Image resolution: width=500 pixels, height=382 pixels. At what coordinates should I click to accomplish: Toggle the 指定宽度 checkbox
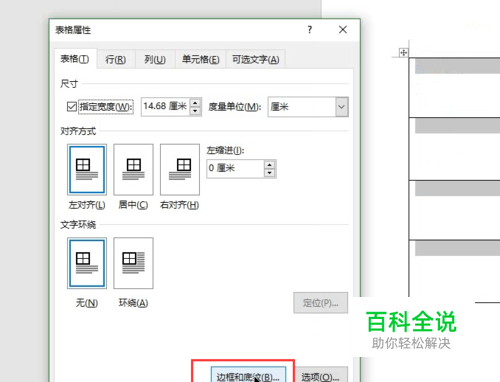click(x=72, y=107)
